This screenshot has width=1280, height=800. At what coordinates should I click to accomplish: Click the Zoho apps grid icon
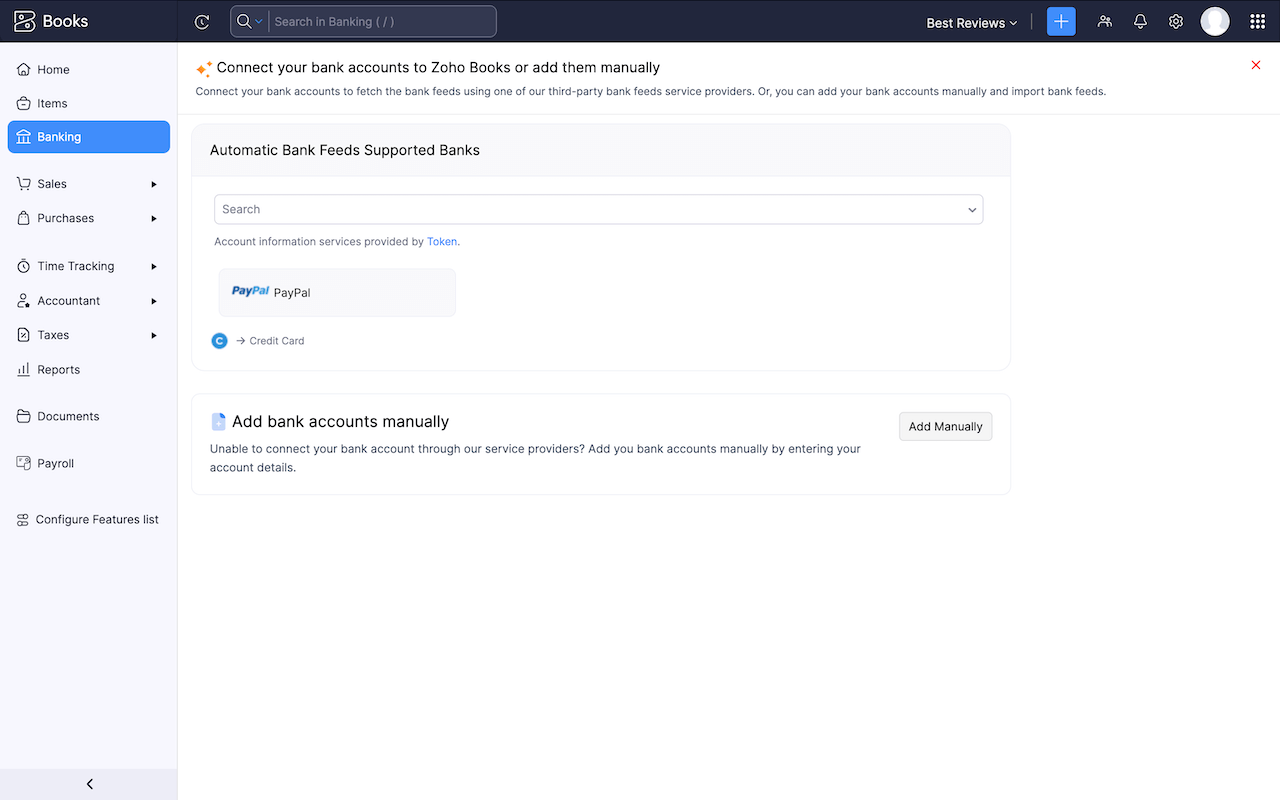[x=1257, y=21]
